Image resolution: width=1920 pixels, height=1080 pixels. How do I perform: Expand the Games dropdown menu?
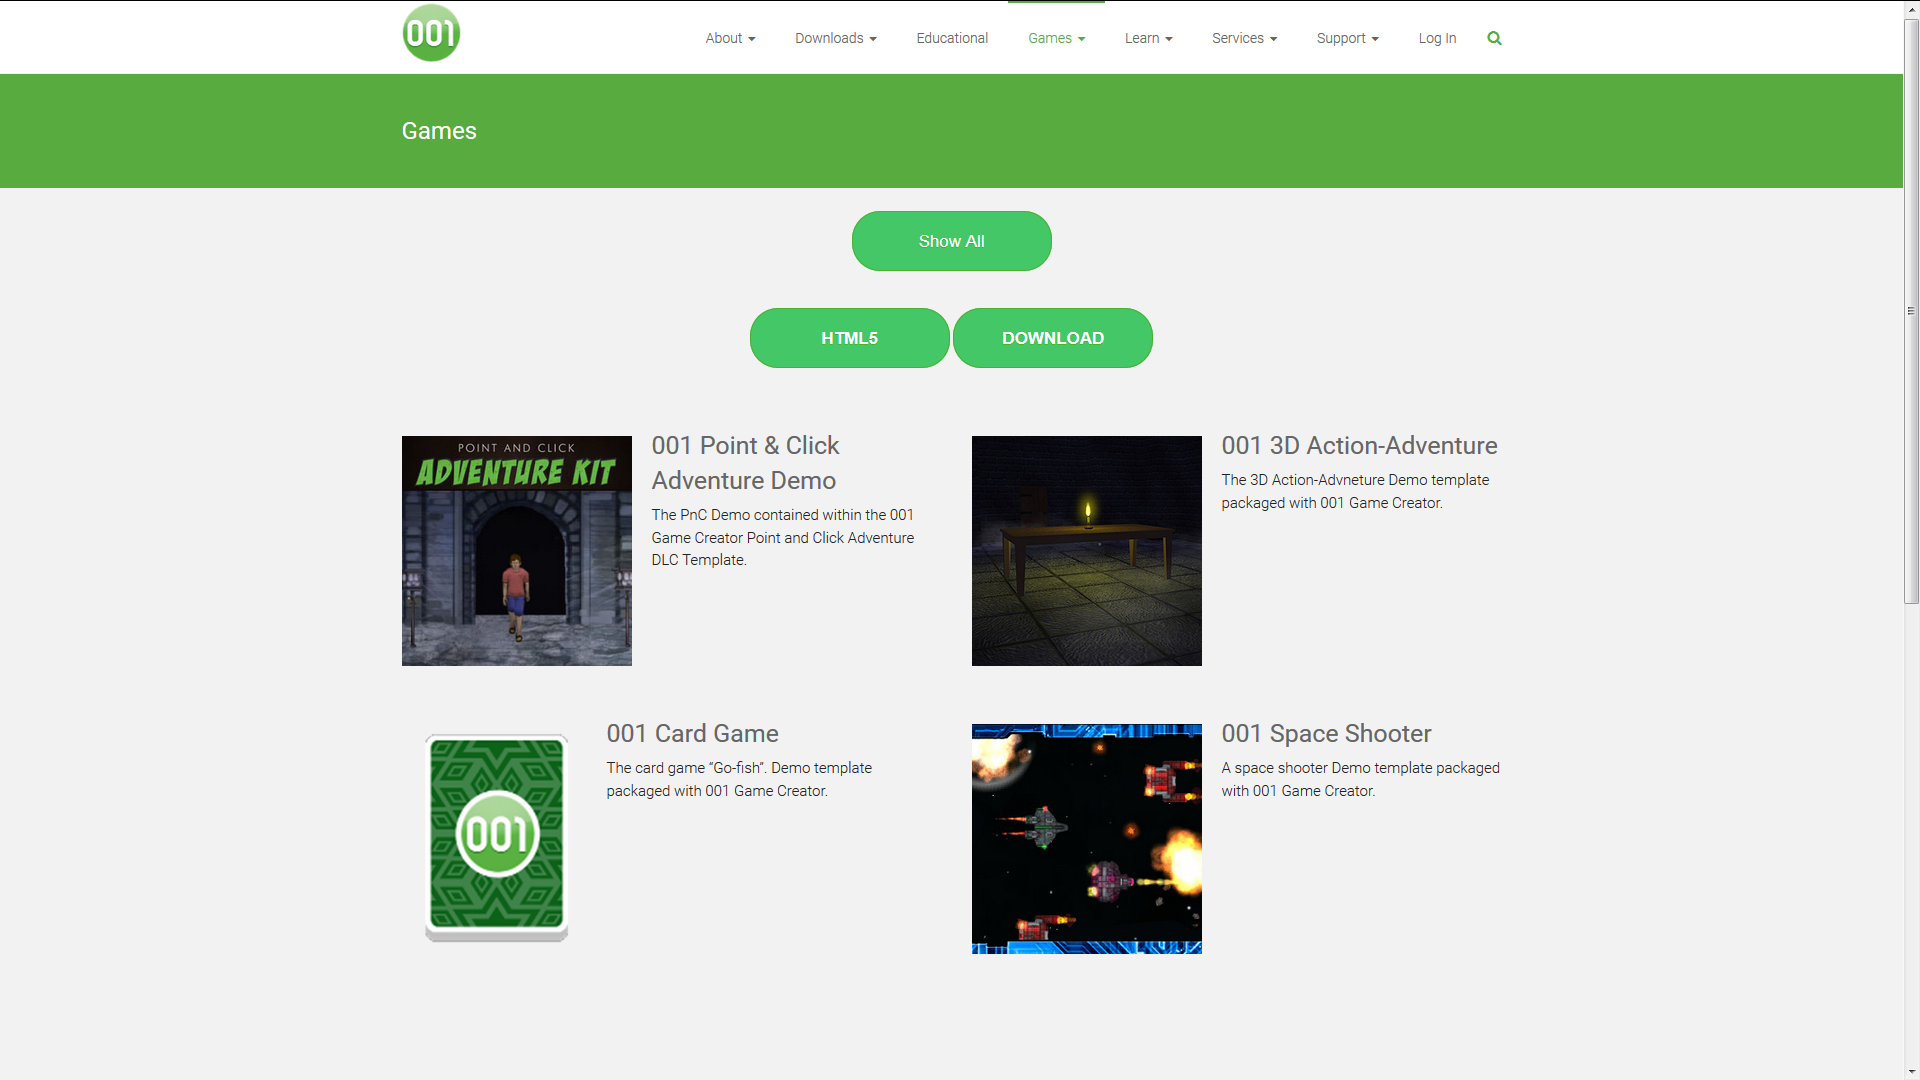1056,38
